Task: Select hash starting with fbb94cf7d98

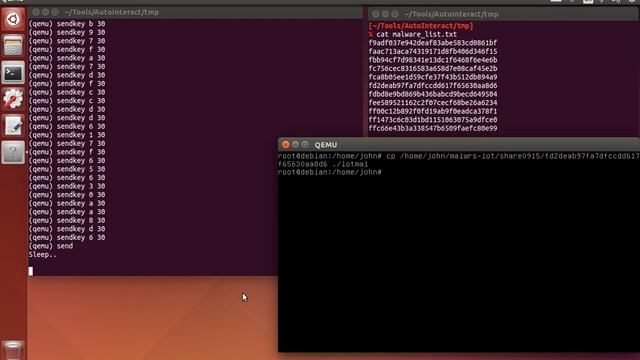Action: (x=433, y=60)
